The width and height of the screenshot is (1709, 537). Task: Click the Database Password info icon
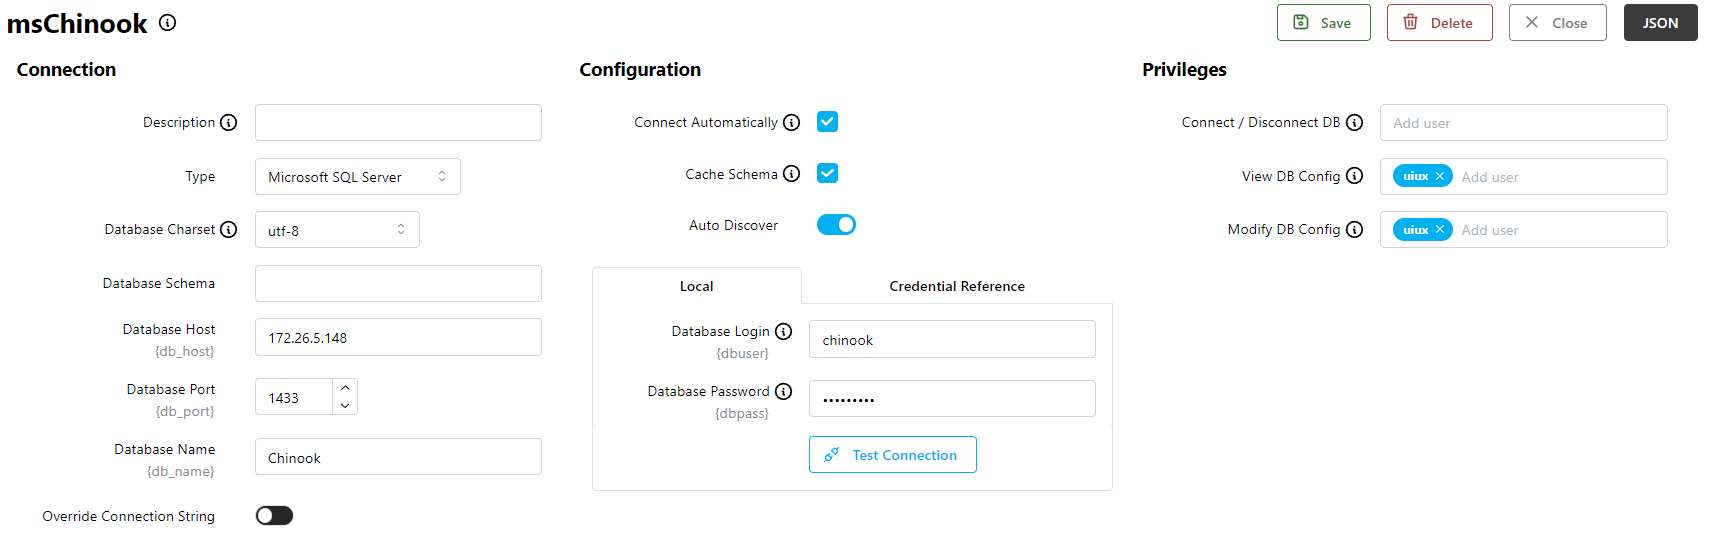784,391
